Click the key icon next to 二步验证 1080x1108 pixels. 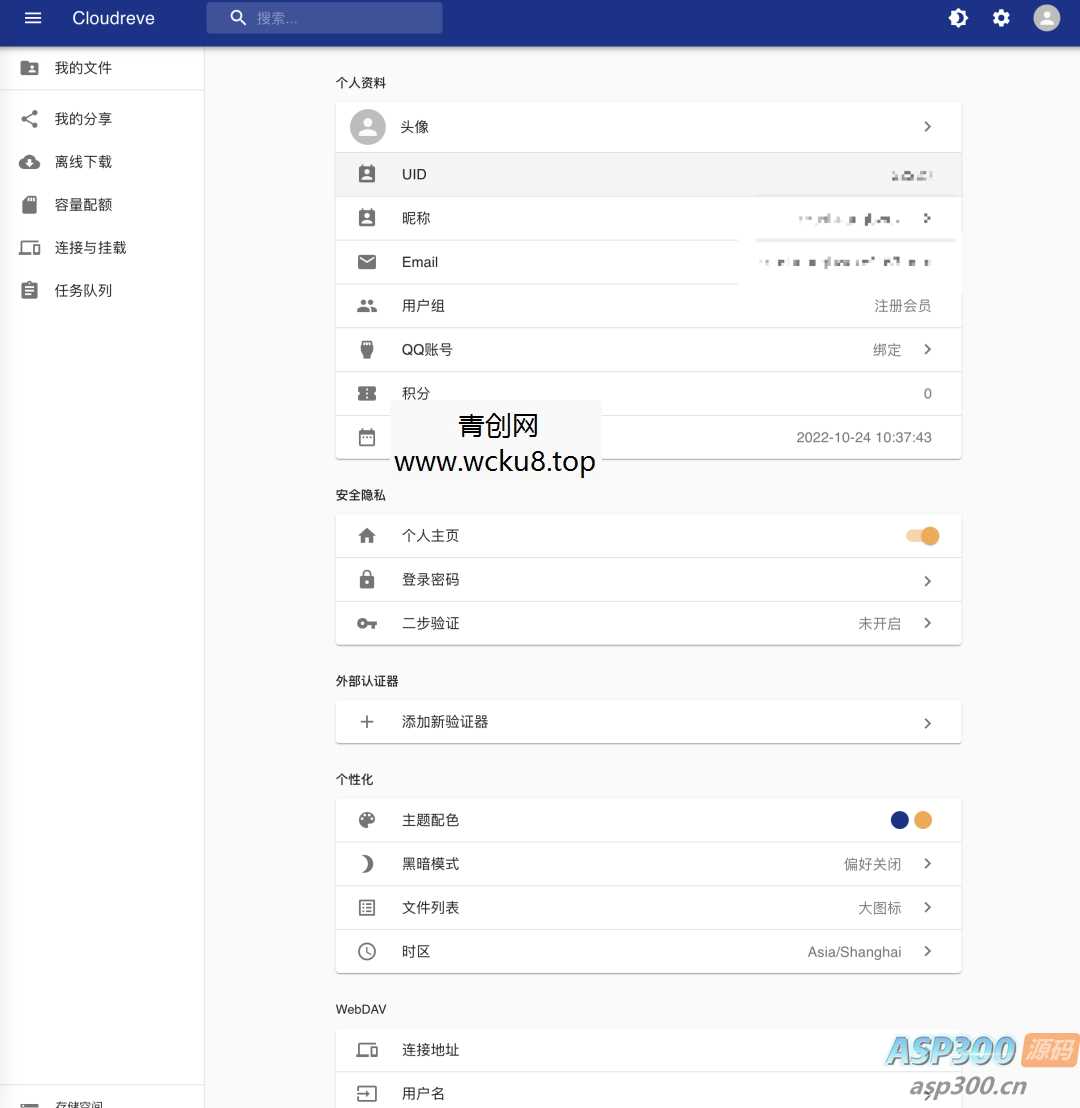[367, 623]
